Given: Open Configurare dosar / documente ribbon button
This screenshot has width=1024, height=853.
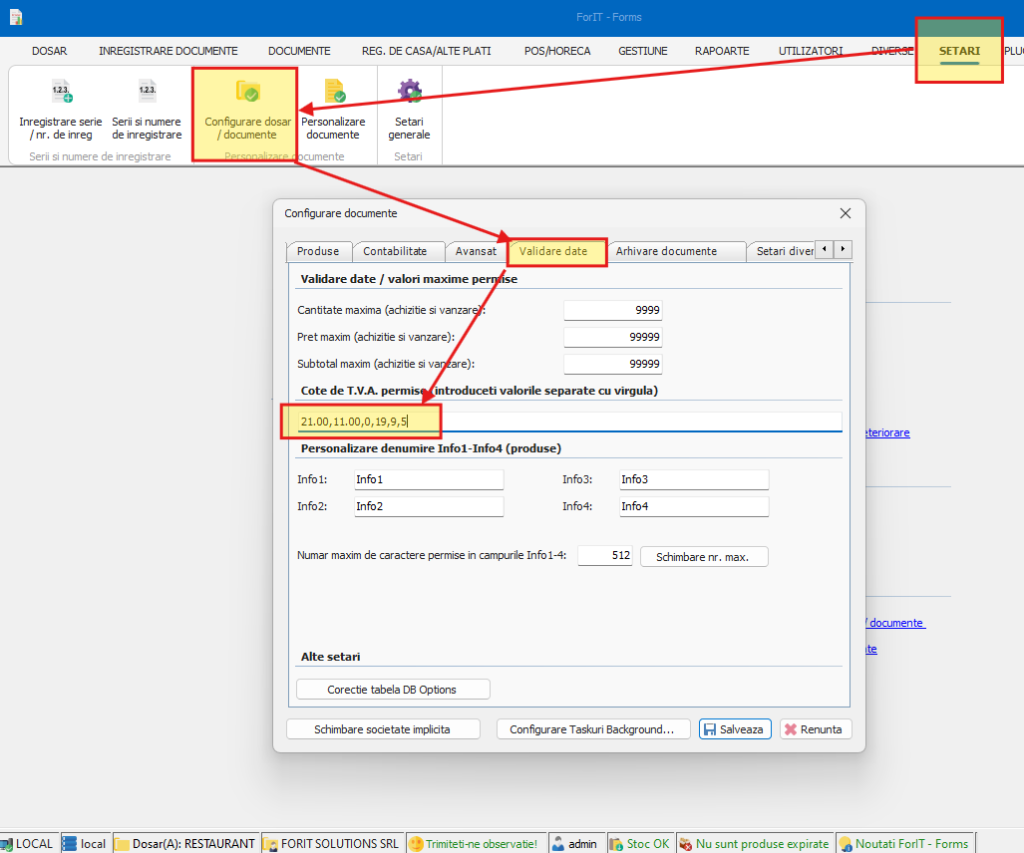Looking at the screenshot, I should [248, 109].
